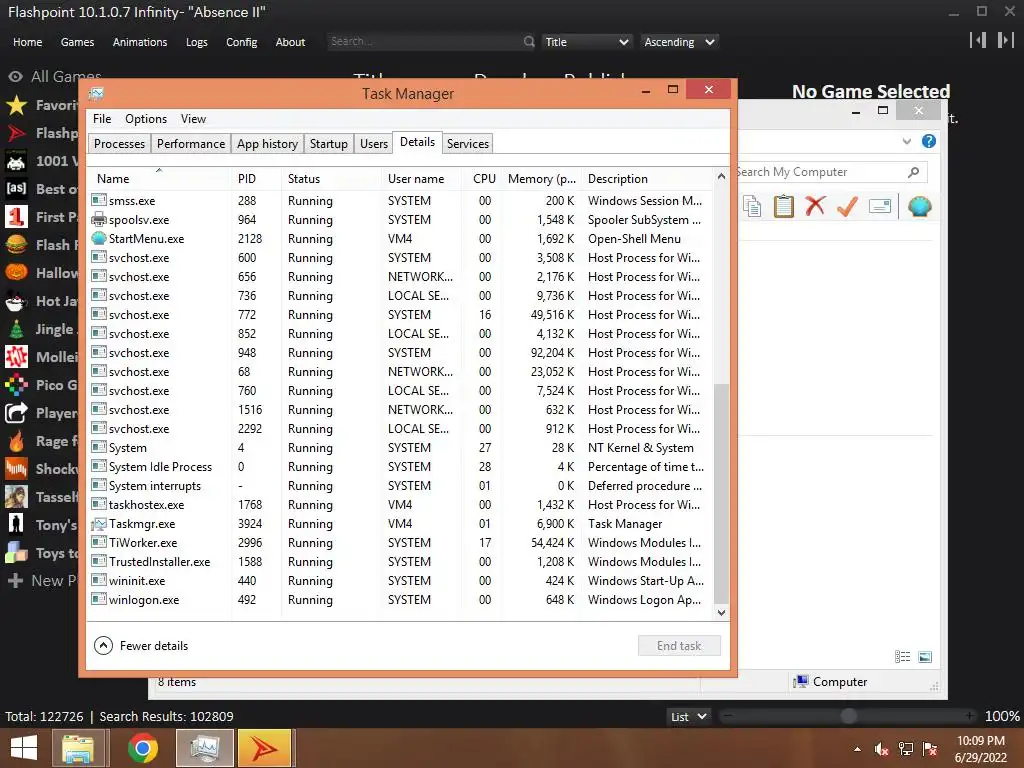Screen dimensions: 1024x768
Task: Select the spoolsv.exe process row
Action: (400, 220)
